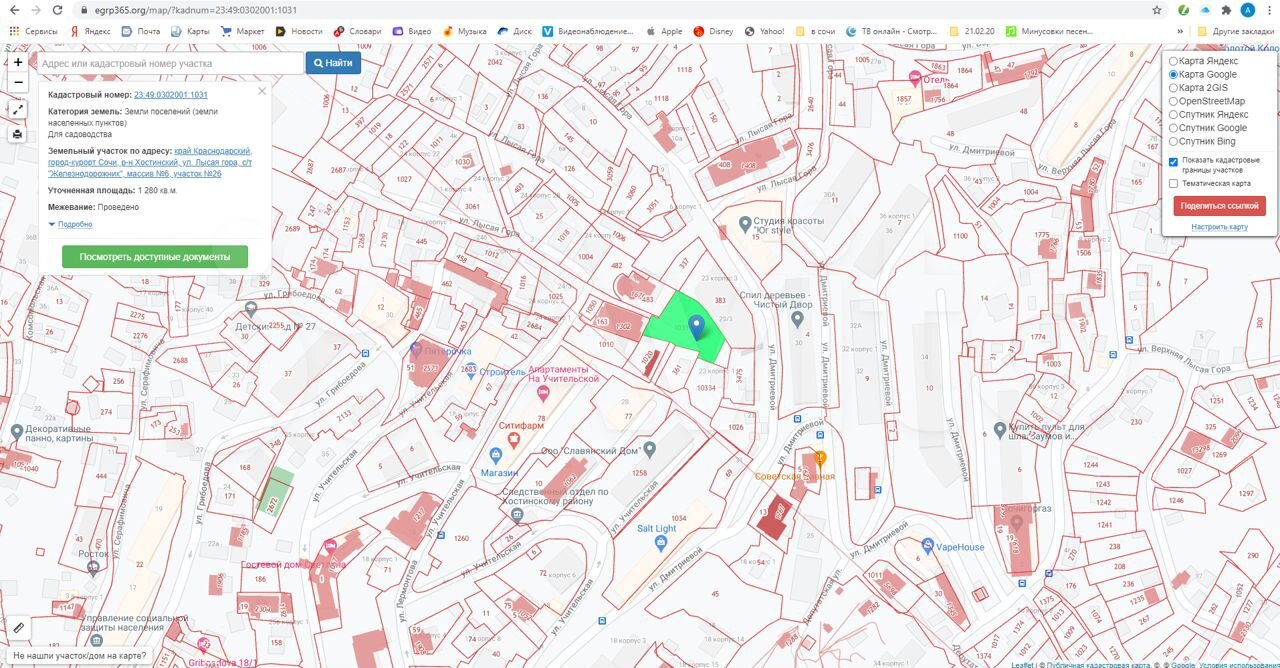The width and height of the screenshot is (1280, 668).
Task: Uncheck Показать кадастровые границы участков
Action: [x=1174, y=161]
